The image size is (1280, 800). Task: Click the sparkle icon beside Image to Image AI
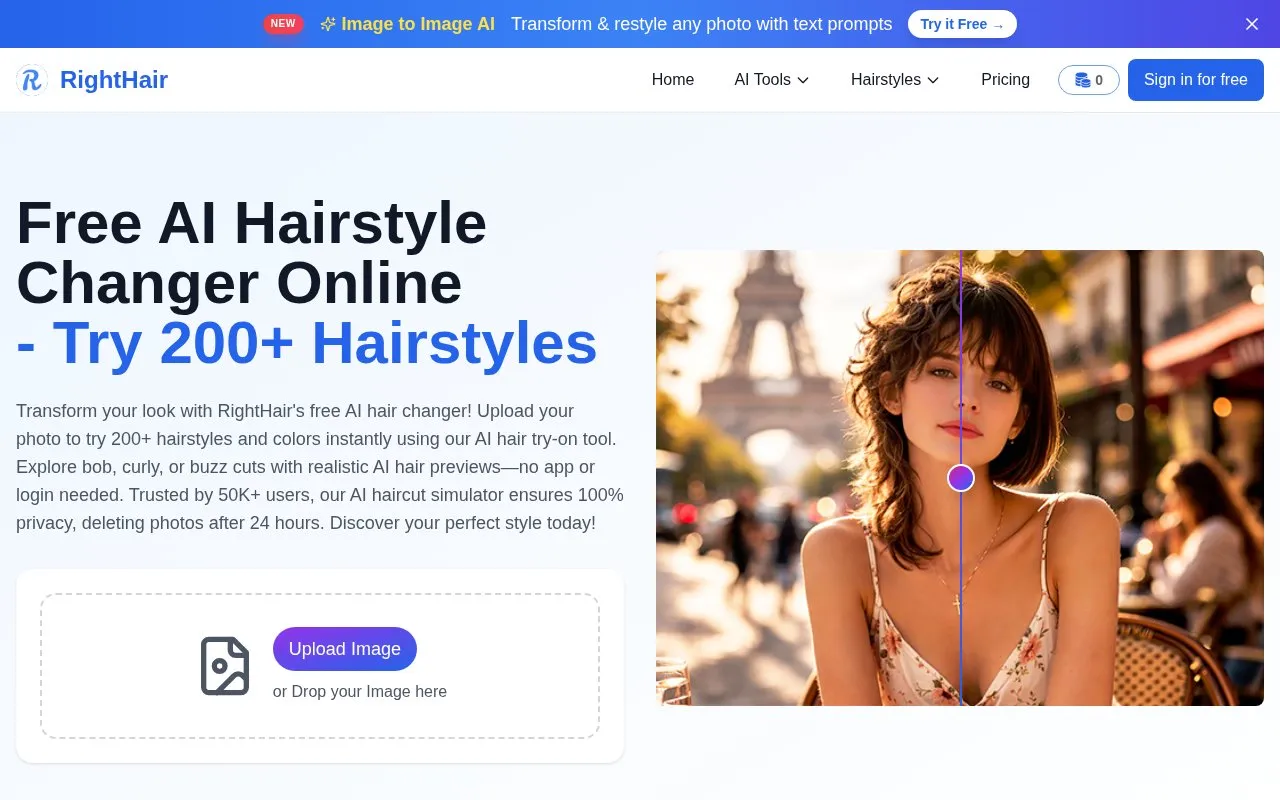[x=328, y=24]
